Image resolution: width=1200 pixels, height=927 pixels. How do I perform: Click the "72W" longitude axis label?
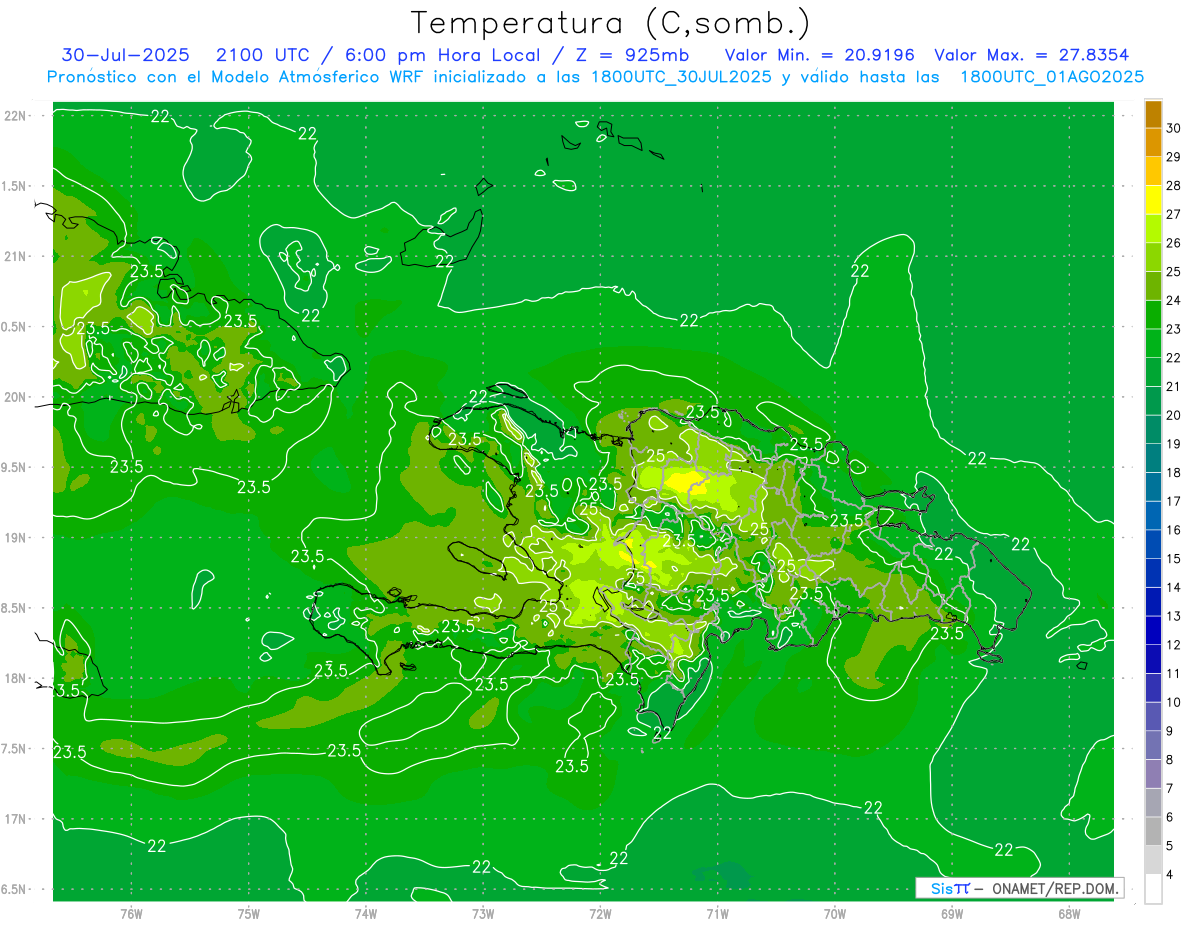pos(600,914)
